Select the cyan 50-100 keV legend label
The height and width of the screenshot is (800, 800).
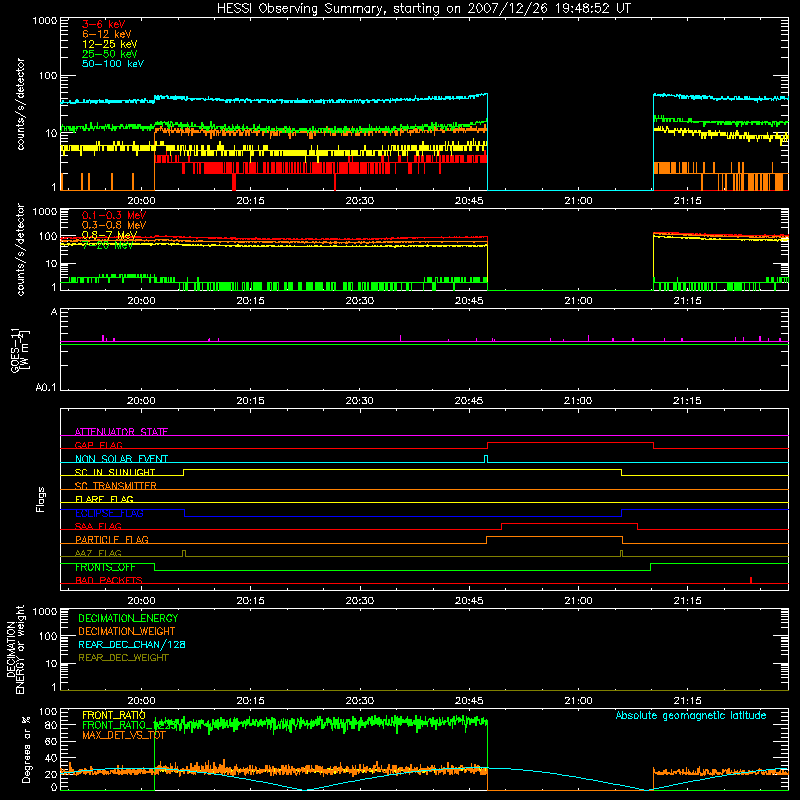(x=113, y=64)
